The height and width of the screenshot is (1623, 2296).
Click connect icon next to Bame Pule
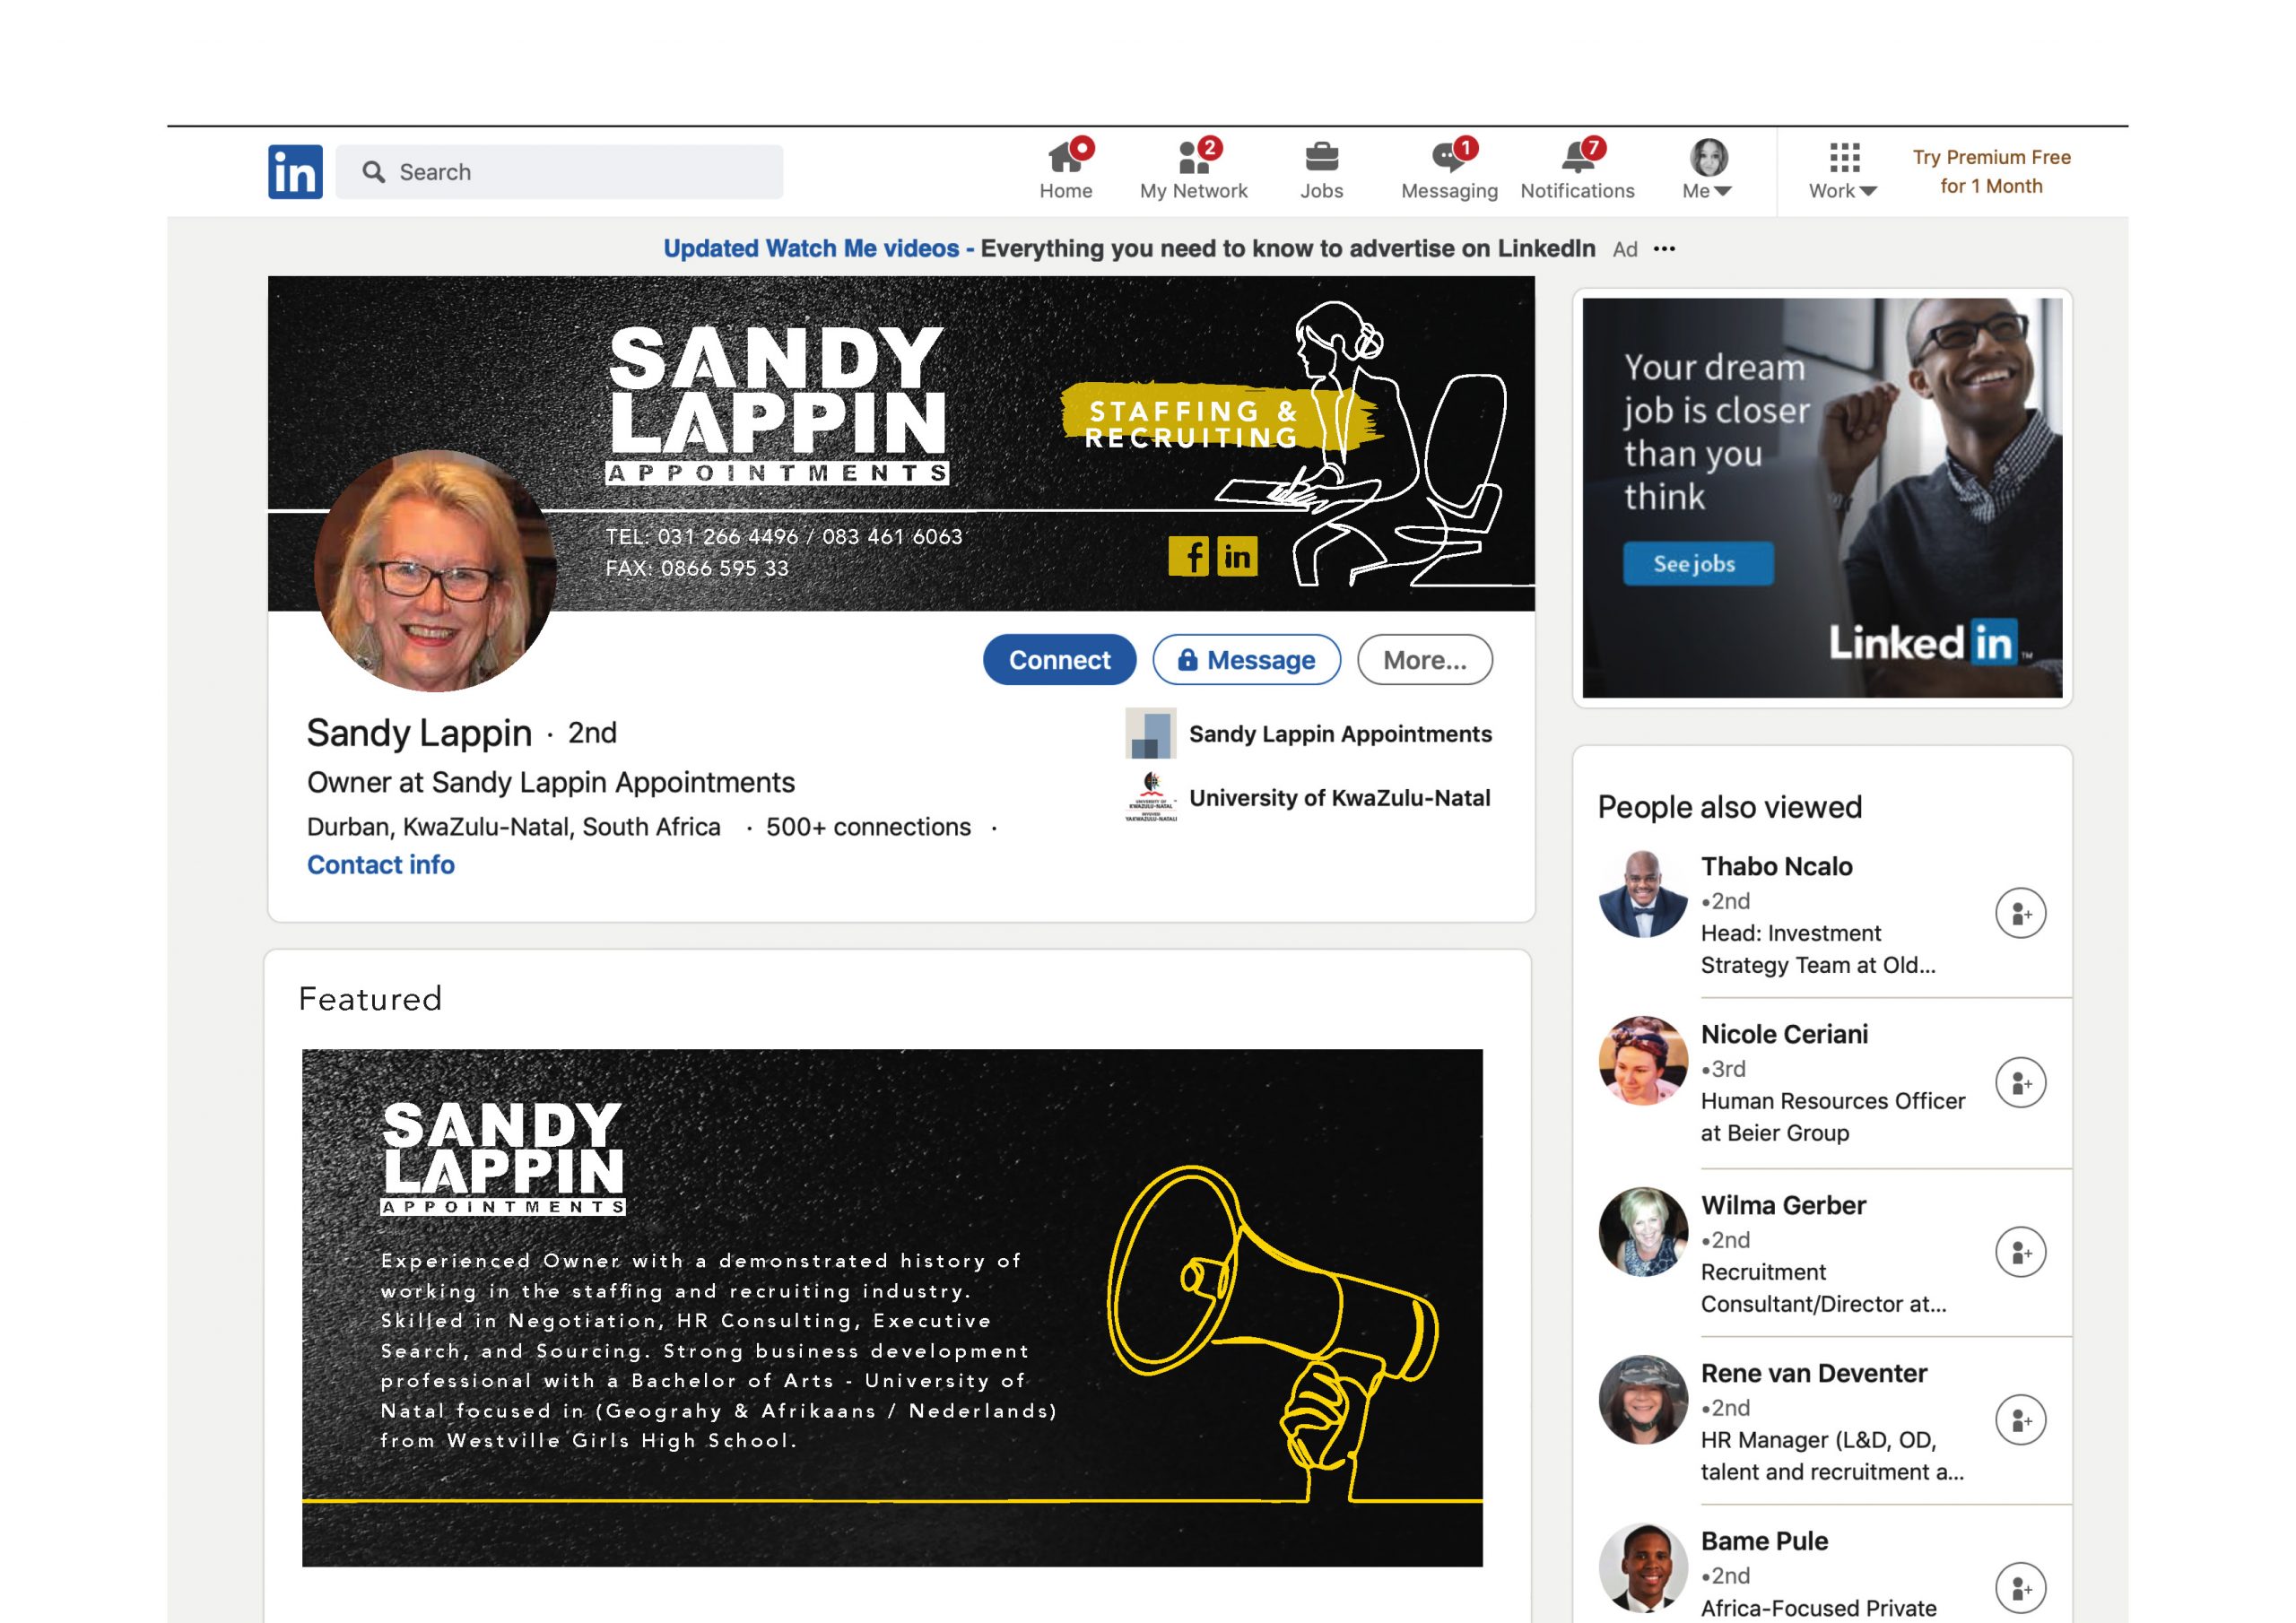point(2020,1588)
